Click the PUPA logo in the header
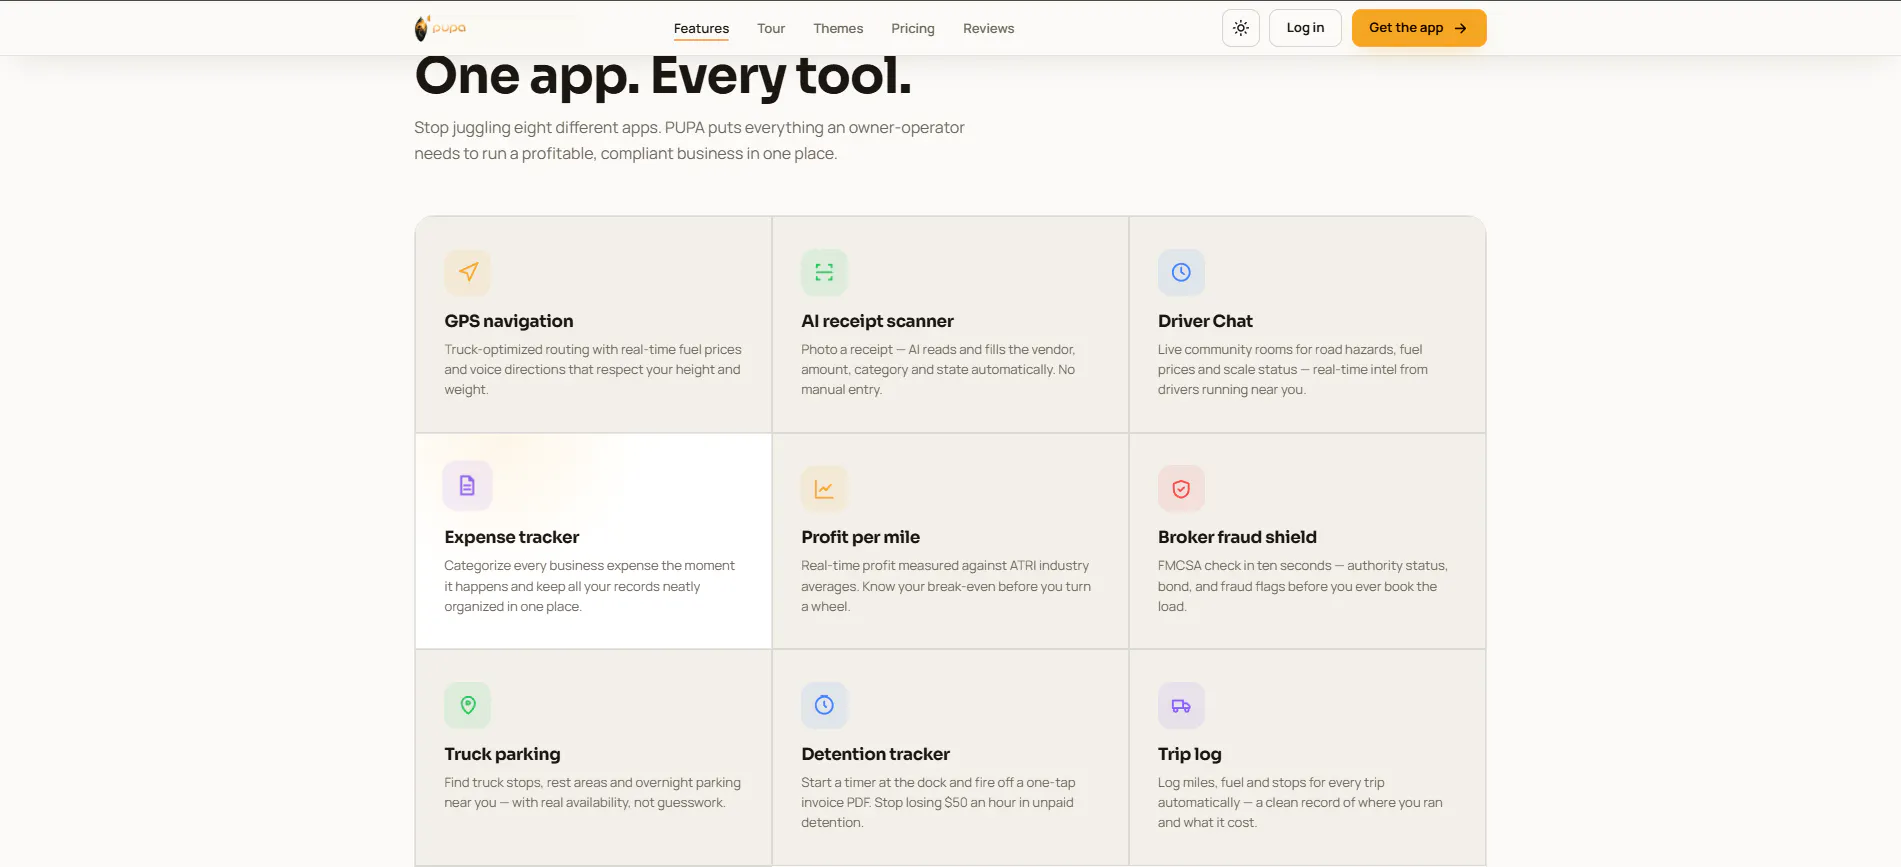The width and height of the screenshot is (1901, 867). click(x=441, y=28)
